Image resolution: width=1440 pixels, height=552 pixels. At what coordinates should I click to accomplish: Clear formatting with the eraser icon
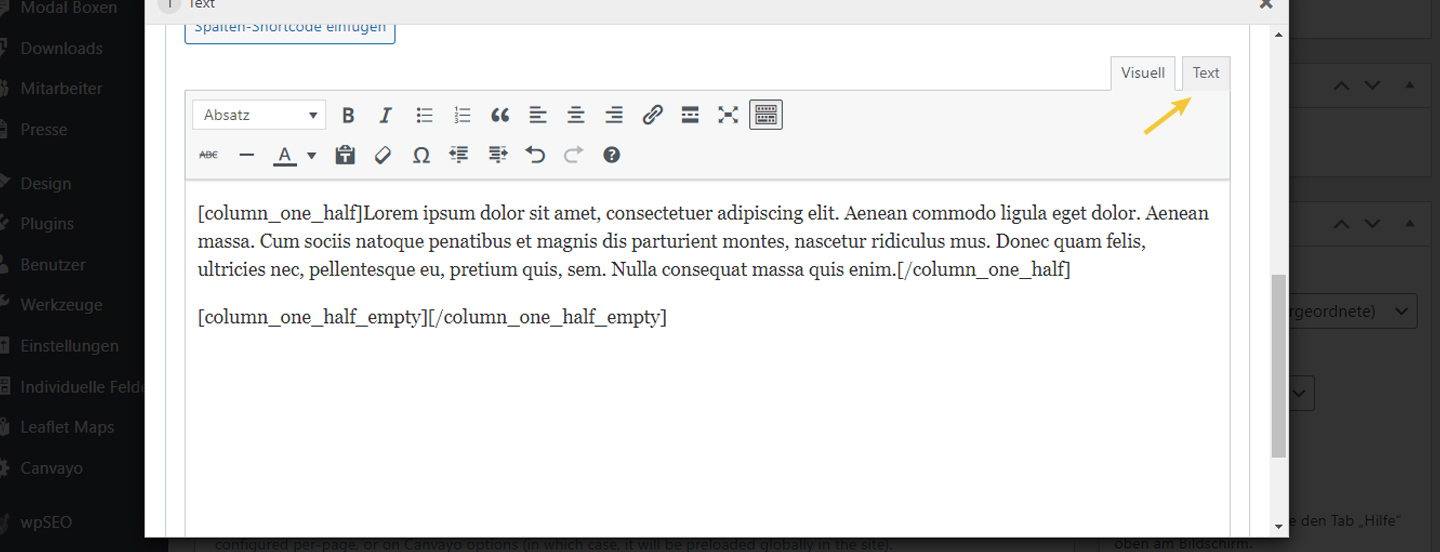click(x=383, y=155)
